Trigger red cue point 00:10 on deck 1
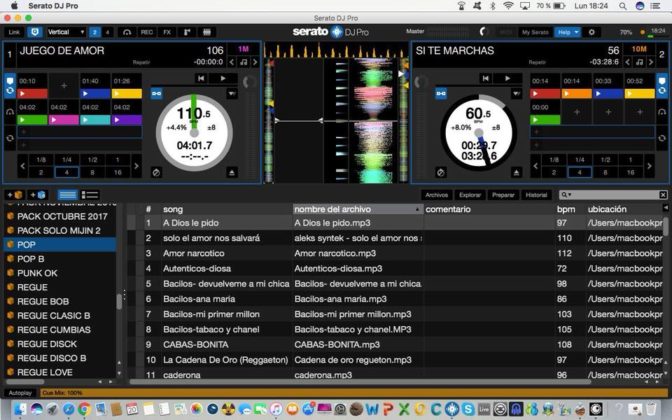The image size is (672, 420). tap(33, 93)
